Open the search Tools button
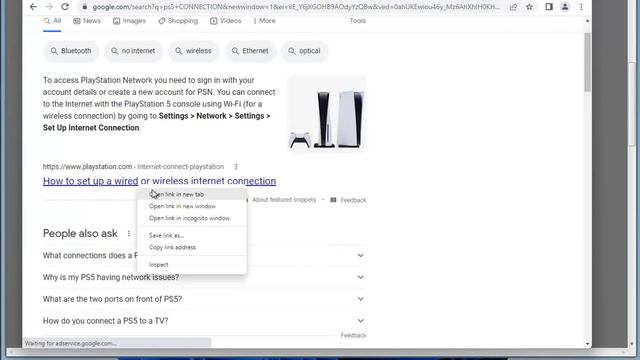The height and width of the screenshot is (360, 640). tap(358, 21)
